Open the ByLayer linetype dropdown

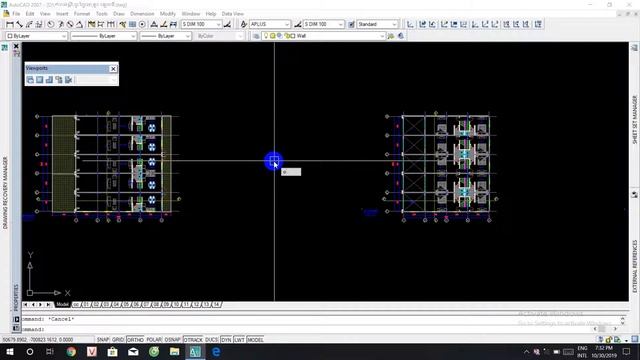coord(104,36)
